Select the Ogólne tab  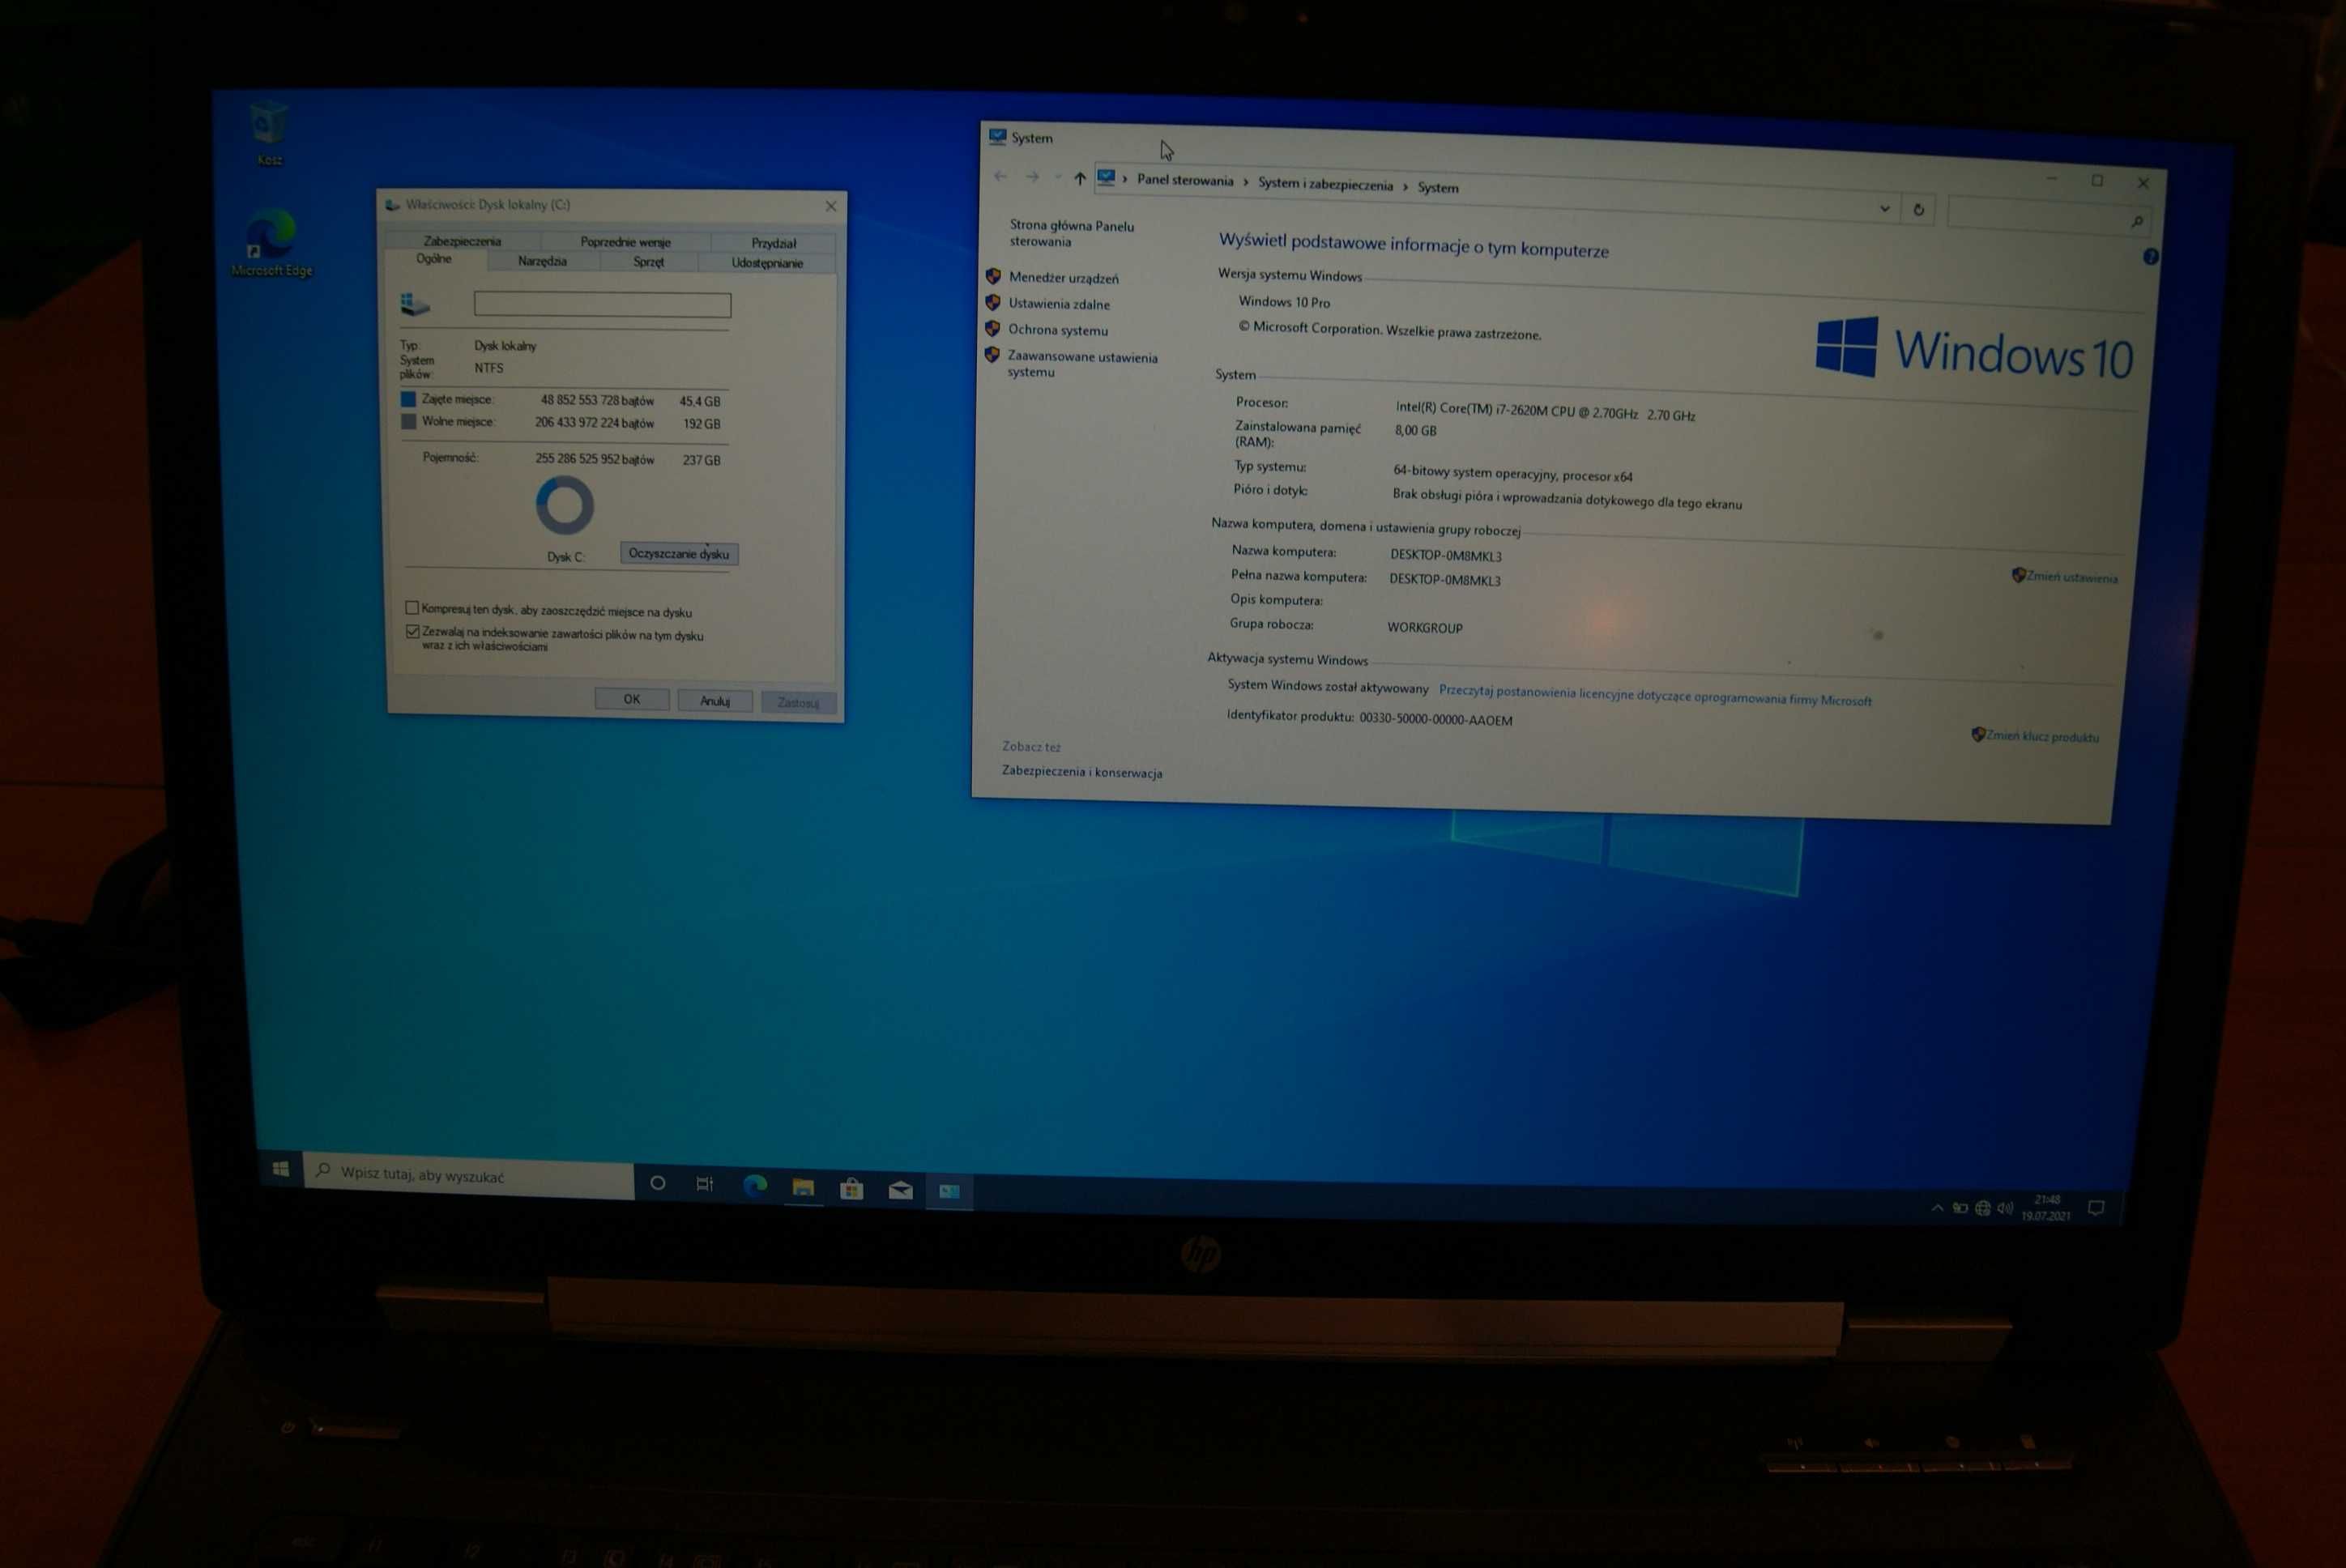click(x=434, y=259)
